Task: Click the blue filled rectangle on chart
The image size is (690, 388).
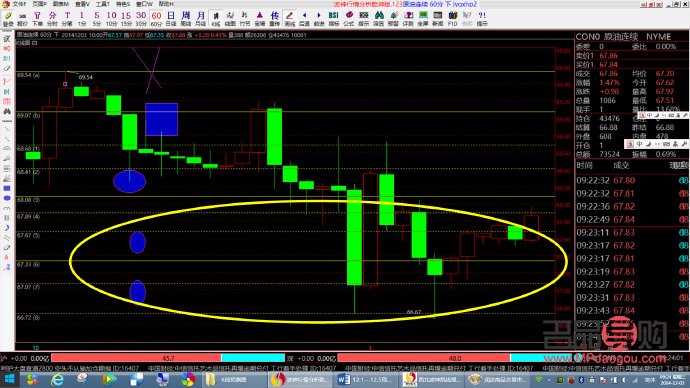Action: tap(161, 119)
